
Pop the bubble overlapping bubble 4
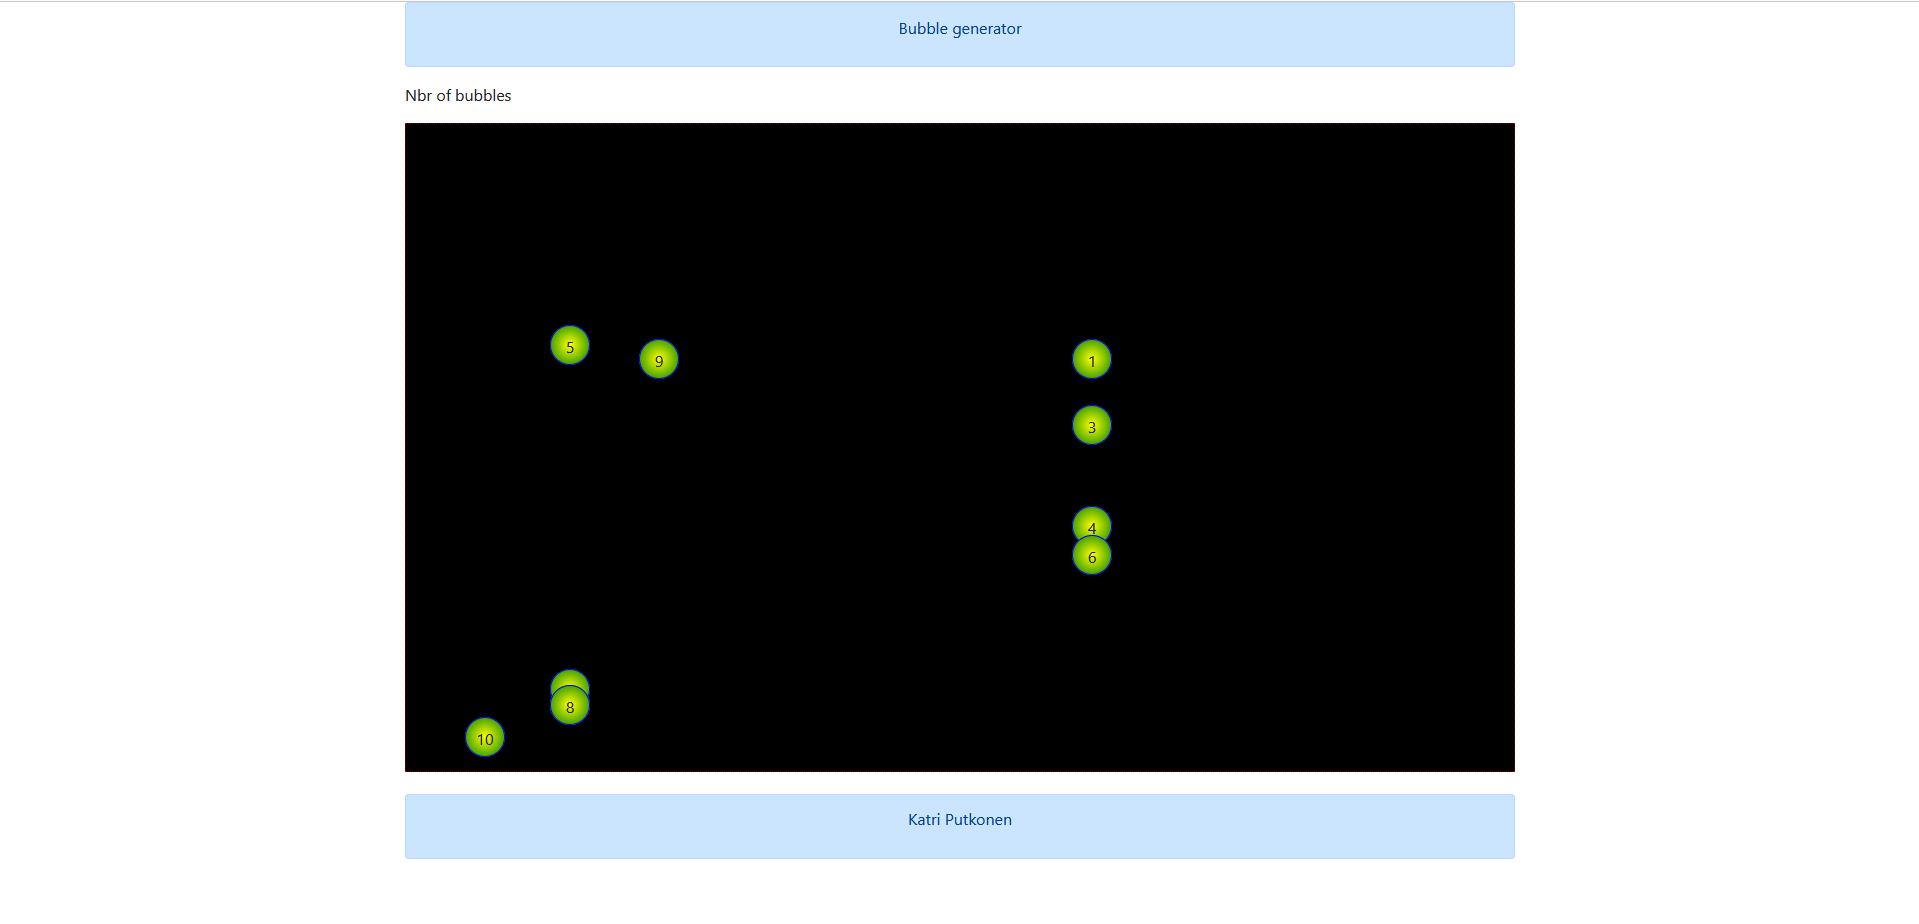pyautogui.click(x=1091, y=557)
